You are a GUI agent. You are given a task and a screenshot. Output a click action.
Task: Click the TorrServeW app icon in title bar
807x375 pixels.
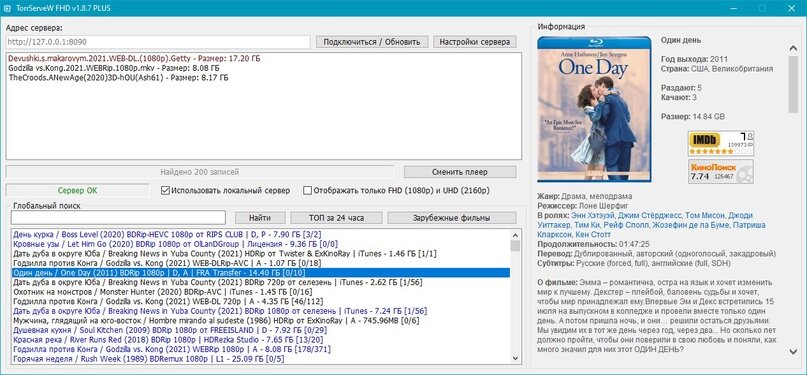(x=7, y=7)
